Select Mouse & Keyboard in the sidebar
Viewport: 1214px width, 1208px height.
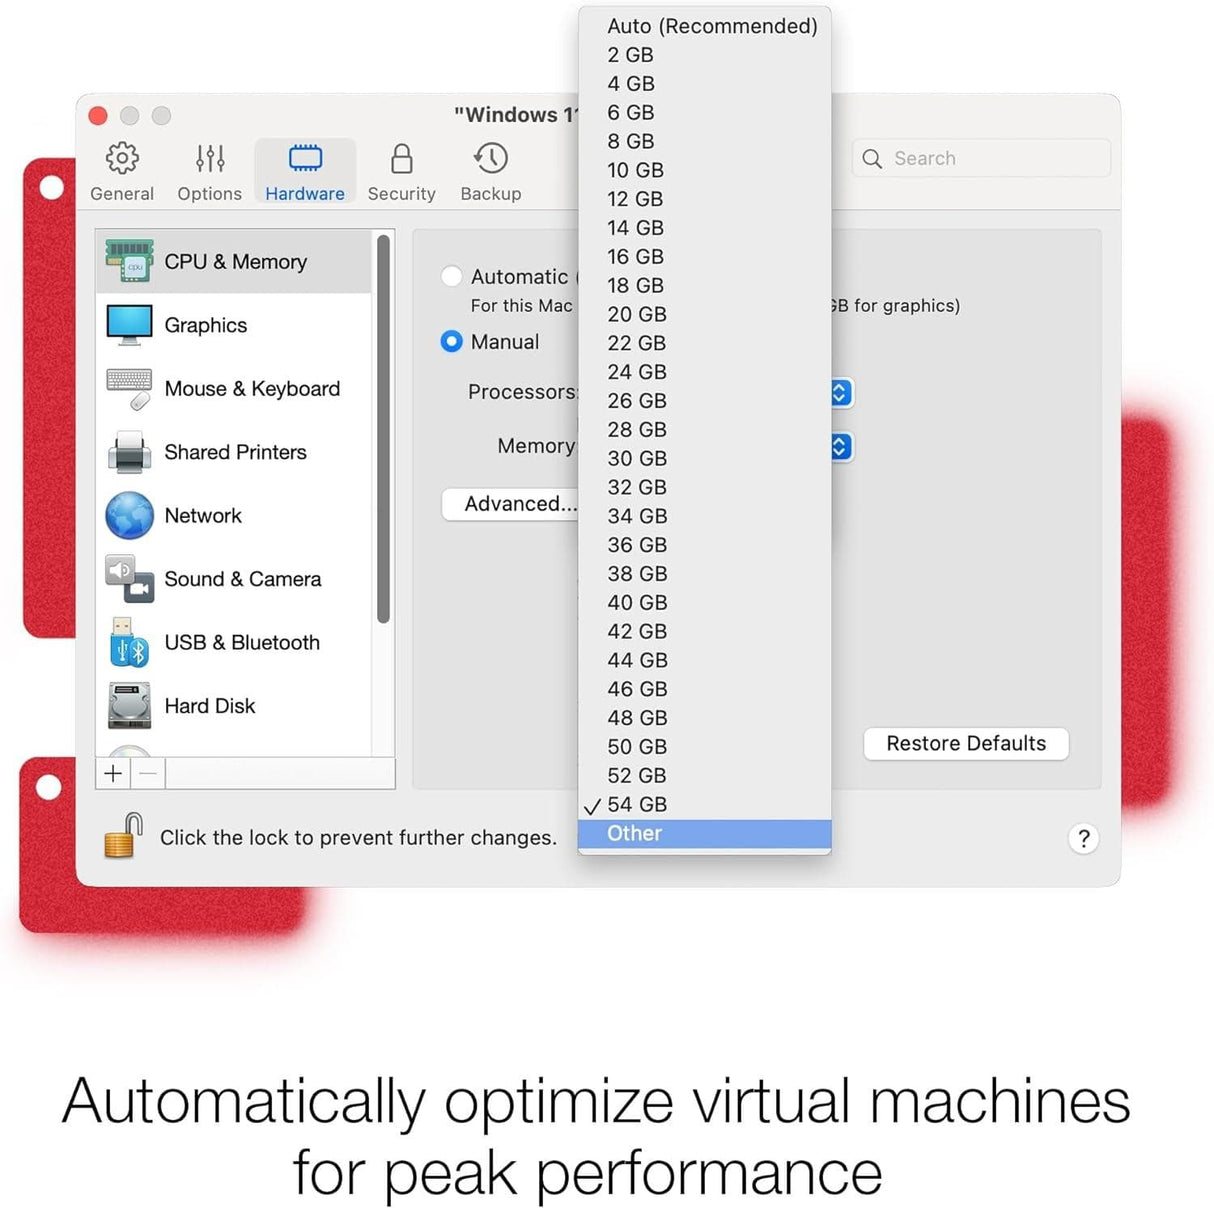(129, 388)
